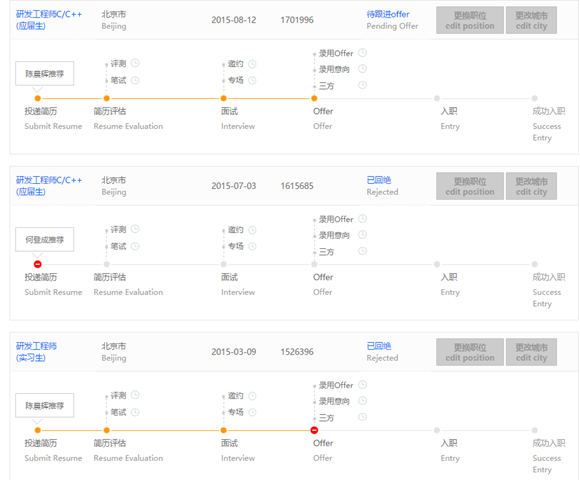Click clock icon beside 专场 in card 1615685
580x480 pixels.
point(252,246)
